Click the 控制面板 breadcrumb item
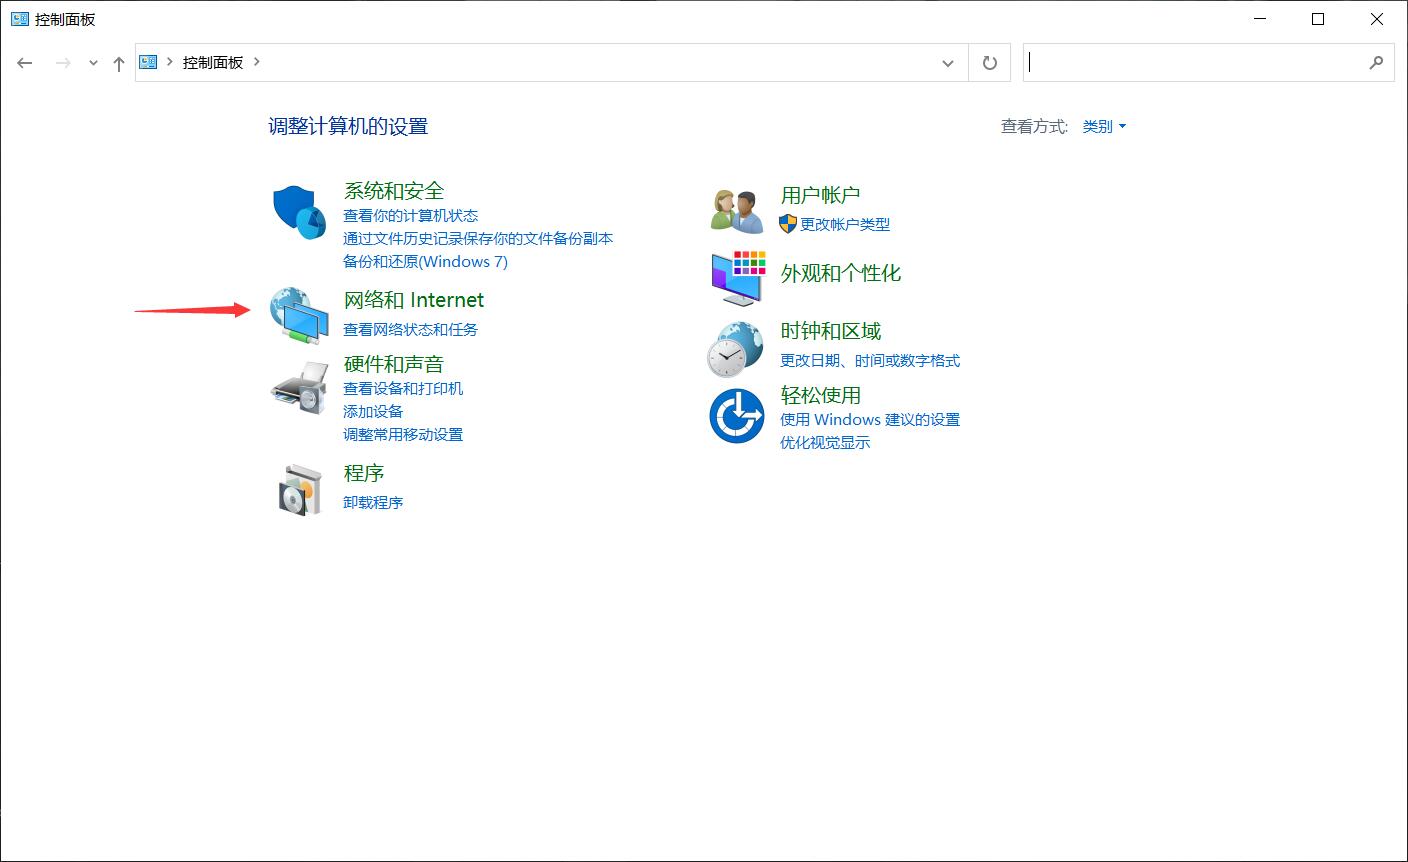Screen dimensions: 1408x862 coord(213,62)
